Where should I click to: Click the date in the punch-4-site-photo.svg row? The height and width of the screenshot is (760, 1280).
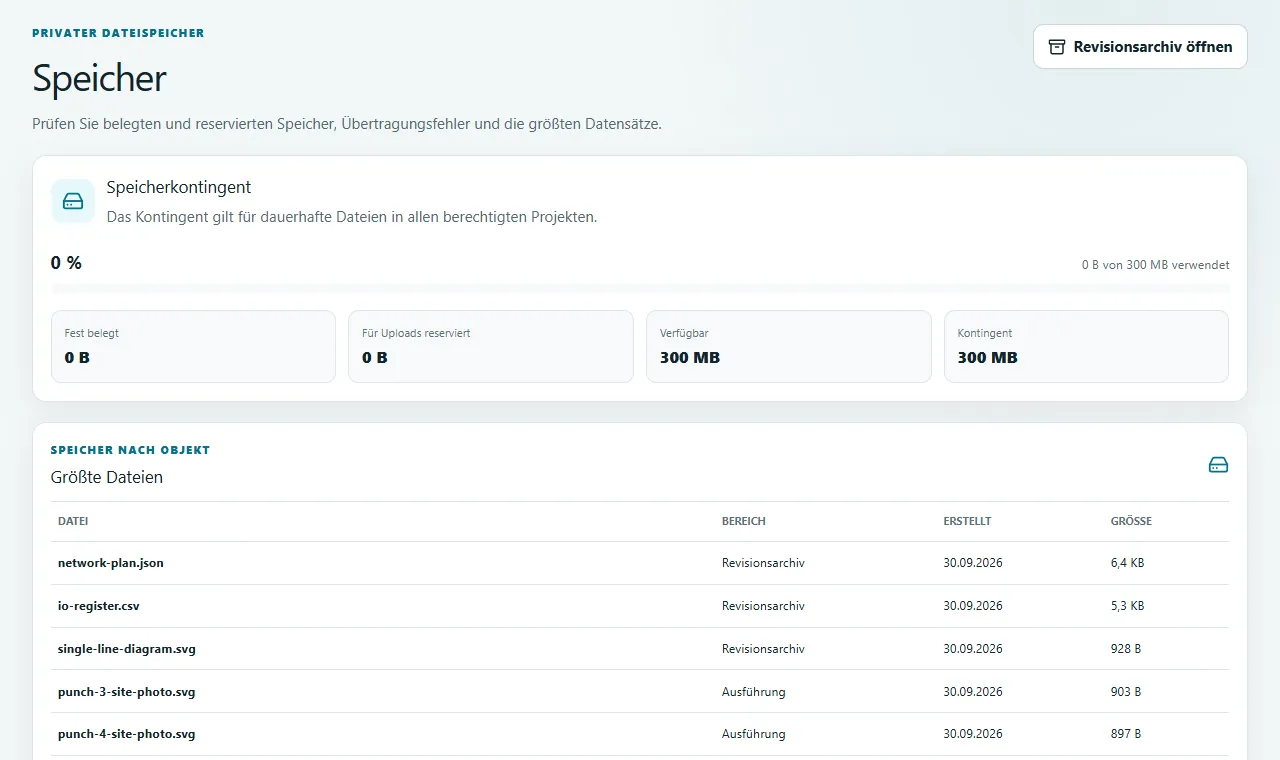click(973, 734)
